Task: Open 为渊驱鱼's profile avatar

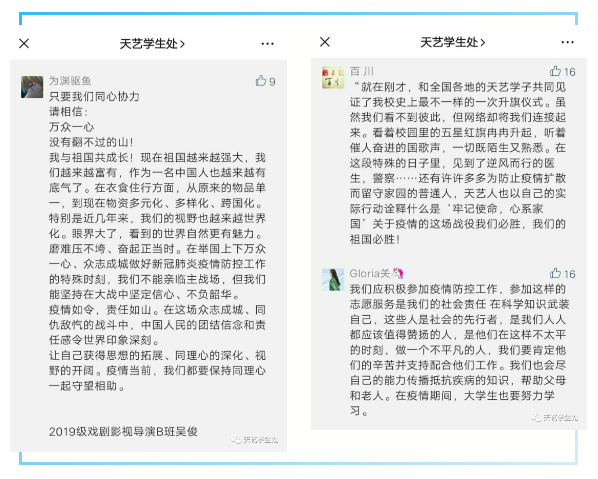Action: coord(32,87)
